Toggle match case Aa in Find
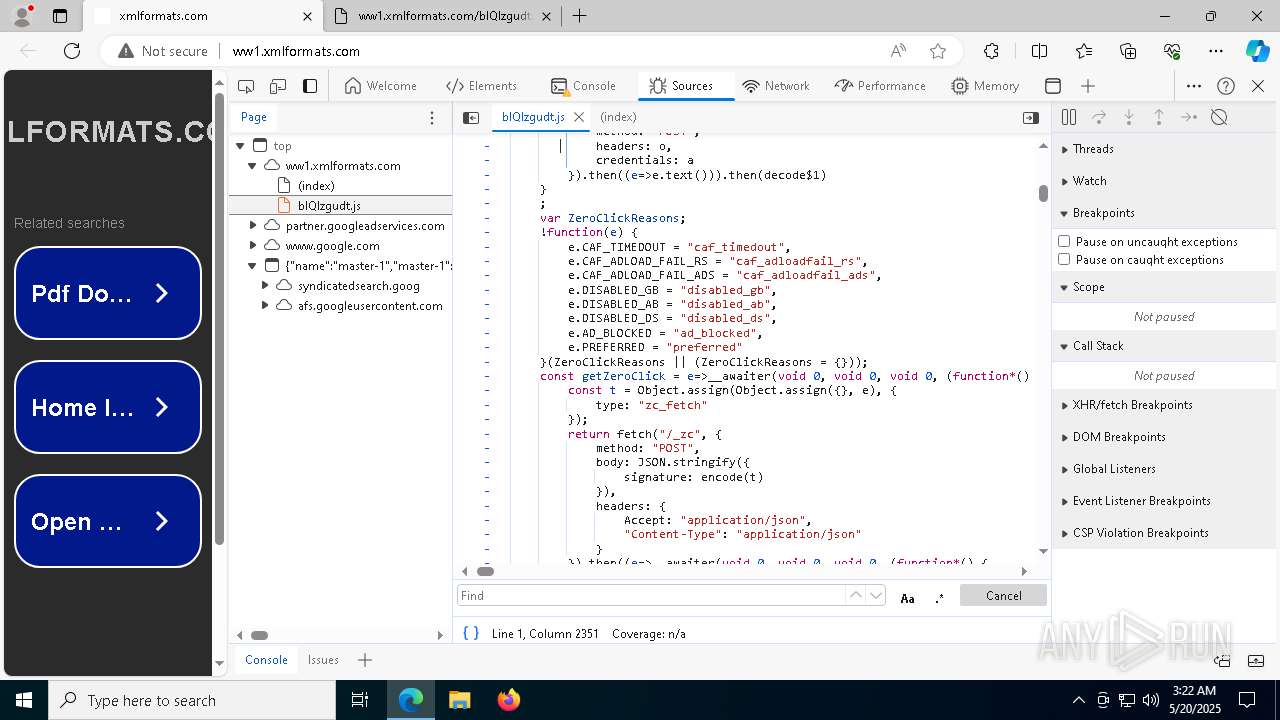1280x720 pixels. pos(907,598)
